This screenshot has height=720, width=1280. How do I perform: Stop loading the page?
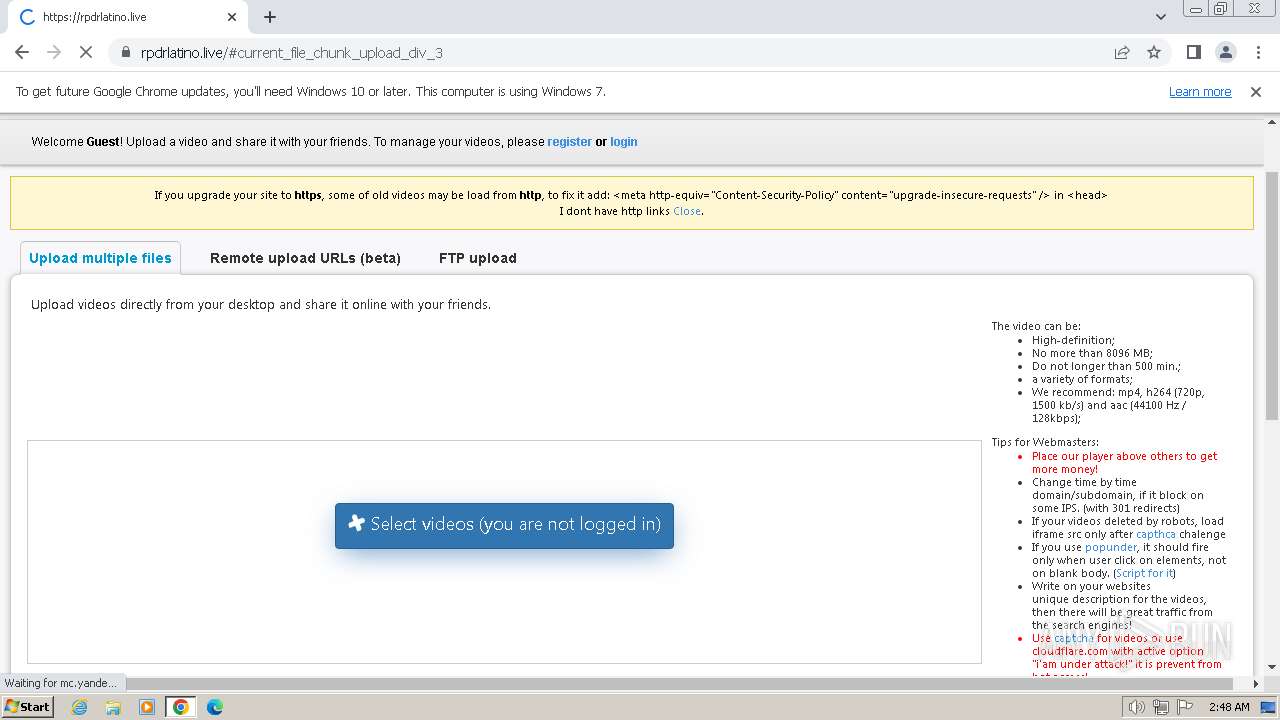(x=86, y=52)
